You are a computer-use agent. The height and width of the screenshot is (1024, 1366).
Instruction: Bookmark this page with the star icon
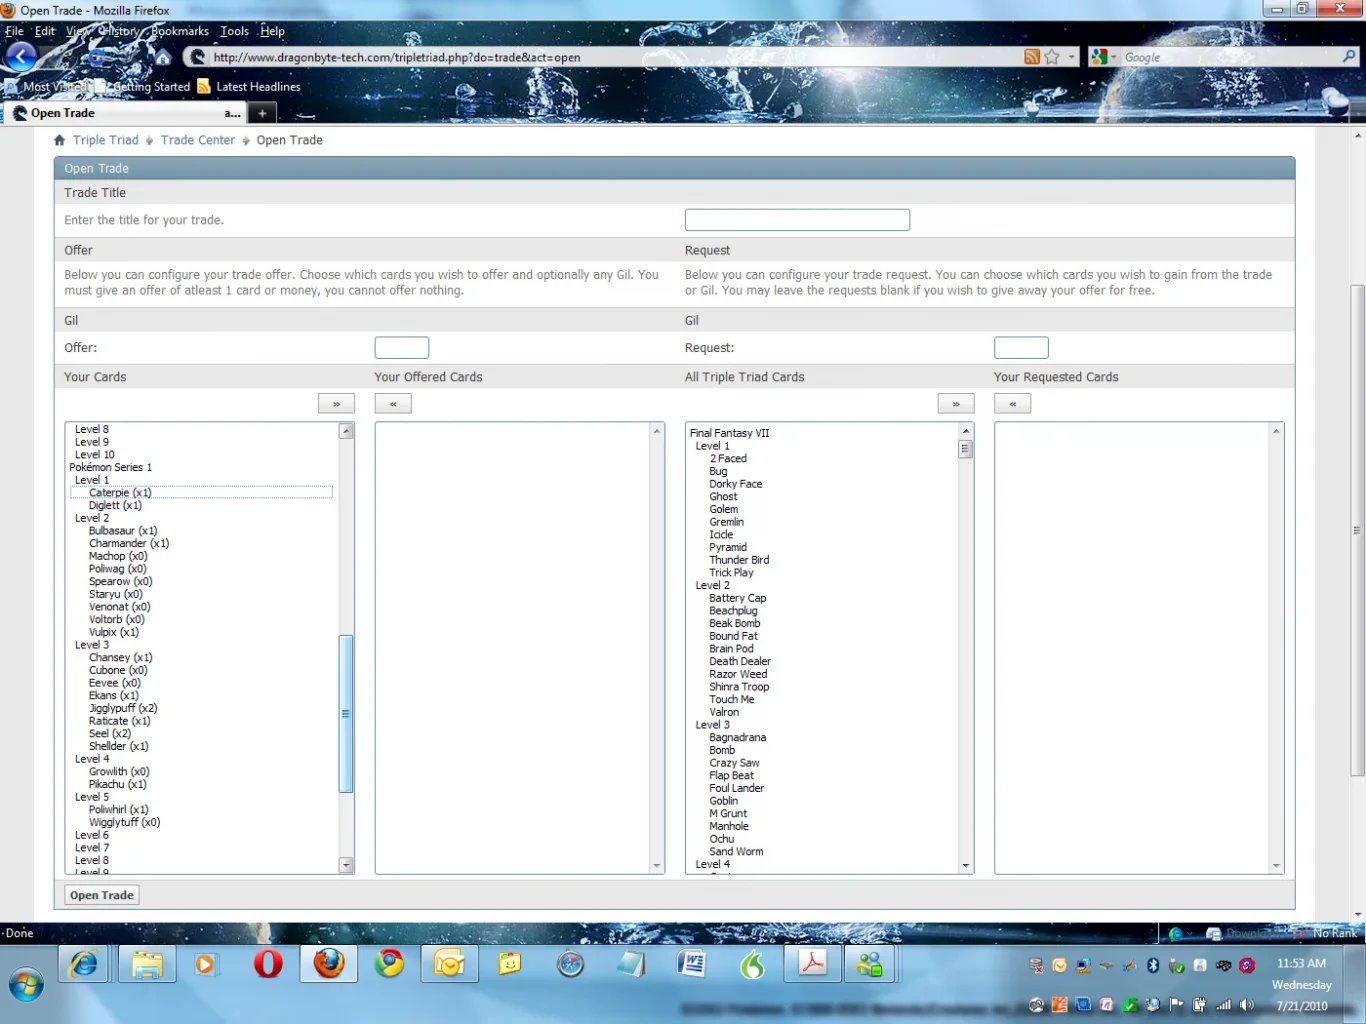click(1052, 57)
